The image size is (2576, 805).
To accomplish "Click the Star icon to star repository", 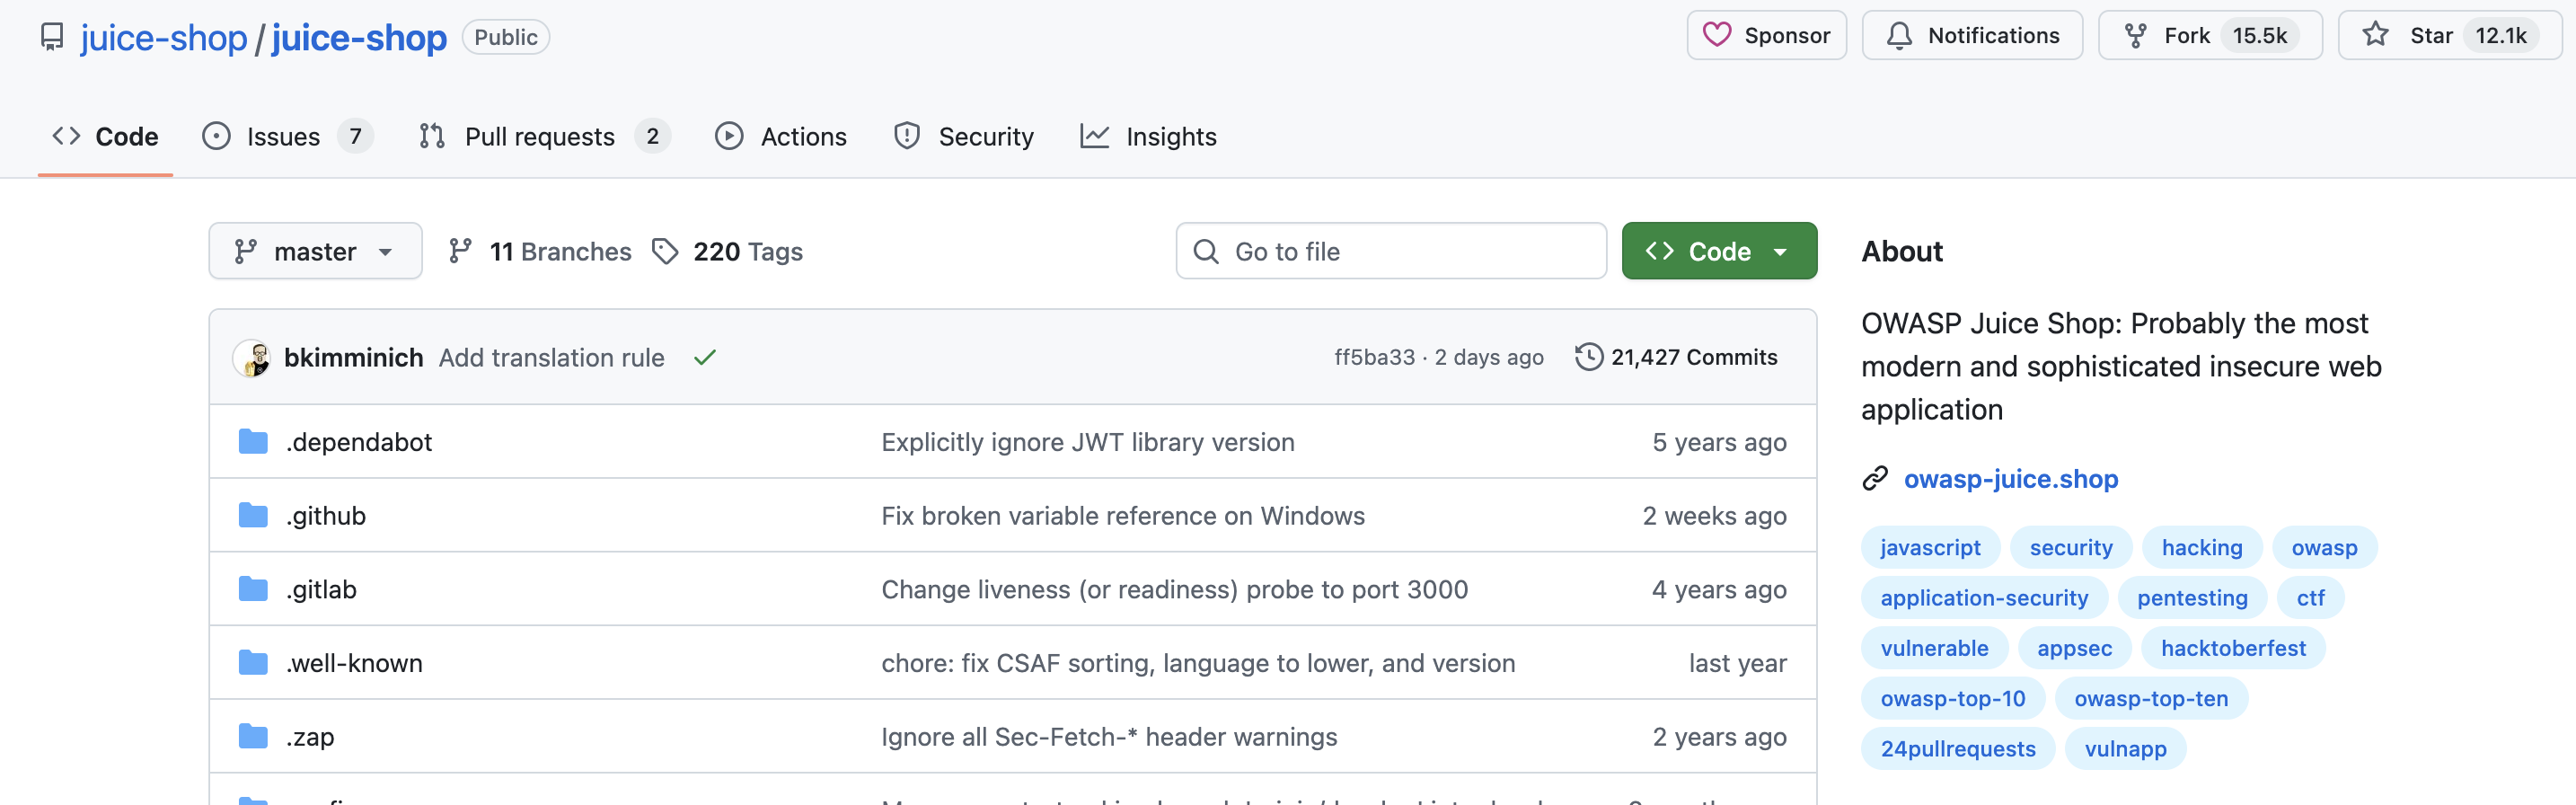I will (2375, 36).
